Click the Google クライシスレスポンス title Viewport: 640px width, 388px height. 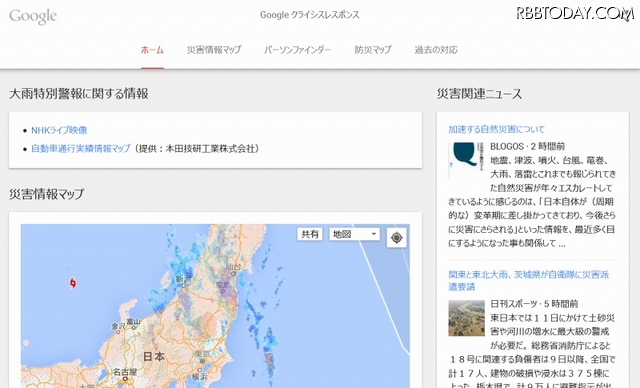click(x=310, y=15)
